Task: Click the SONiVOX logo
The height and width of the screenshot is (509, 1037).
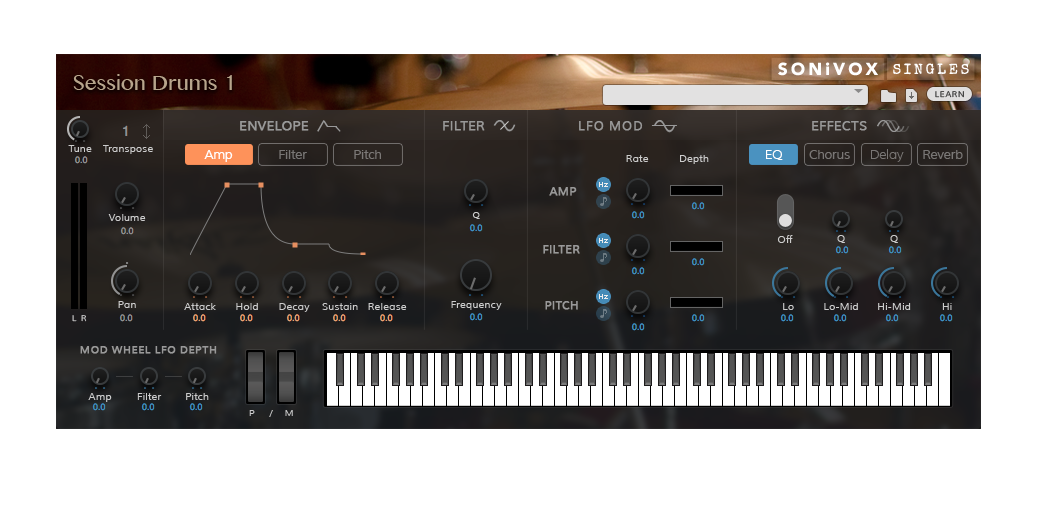Action: 828,69
